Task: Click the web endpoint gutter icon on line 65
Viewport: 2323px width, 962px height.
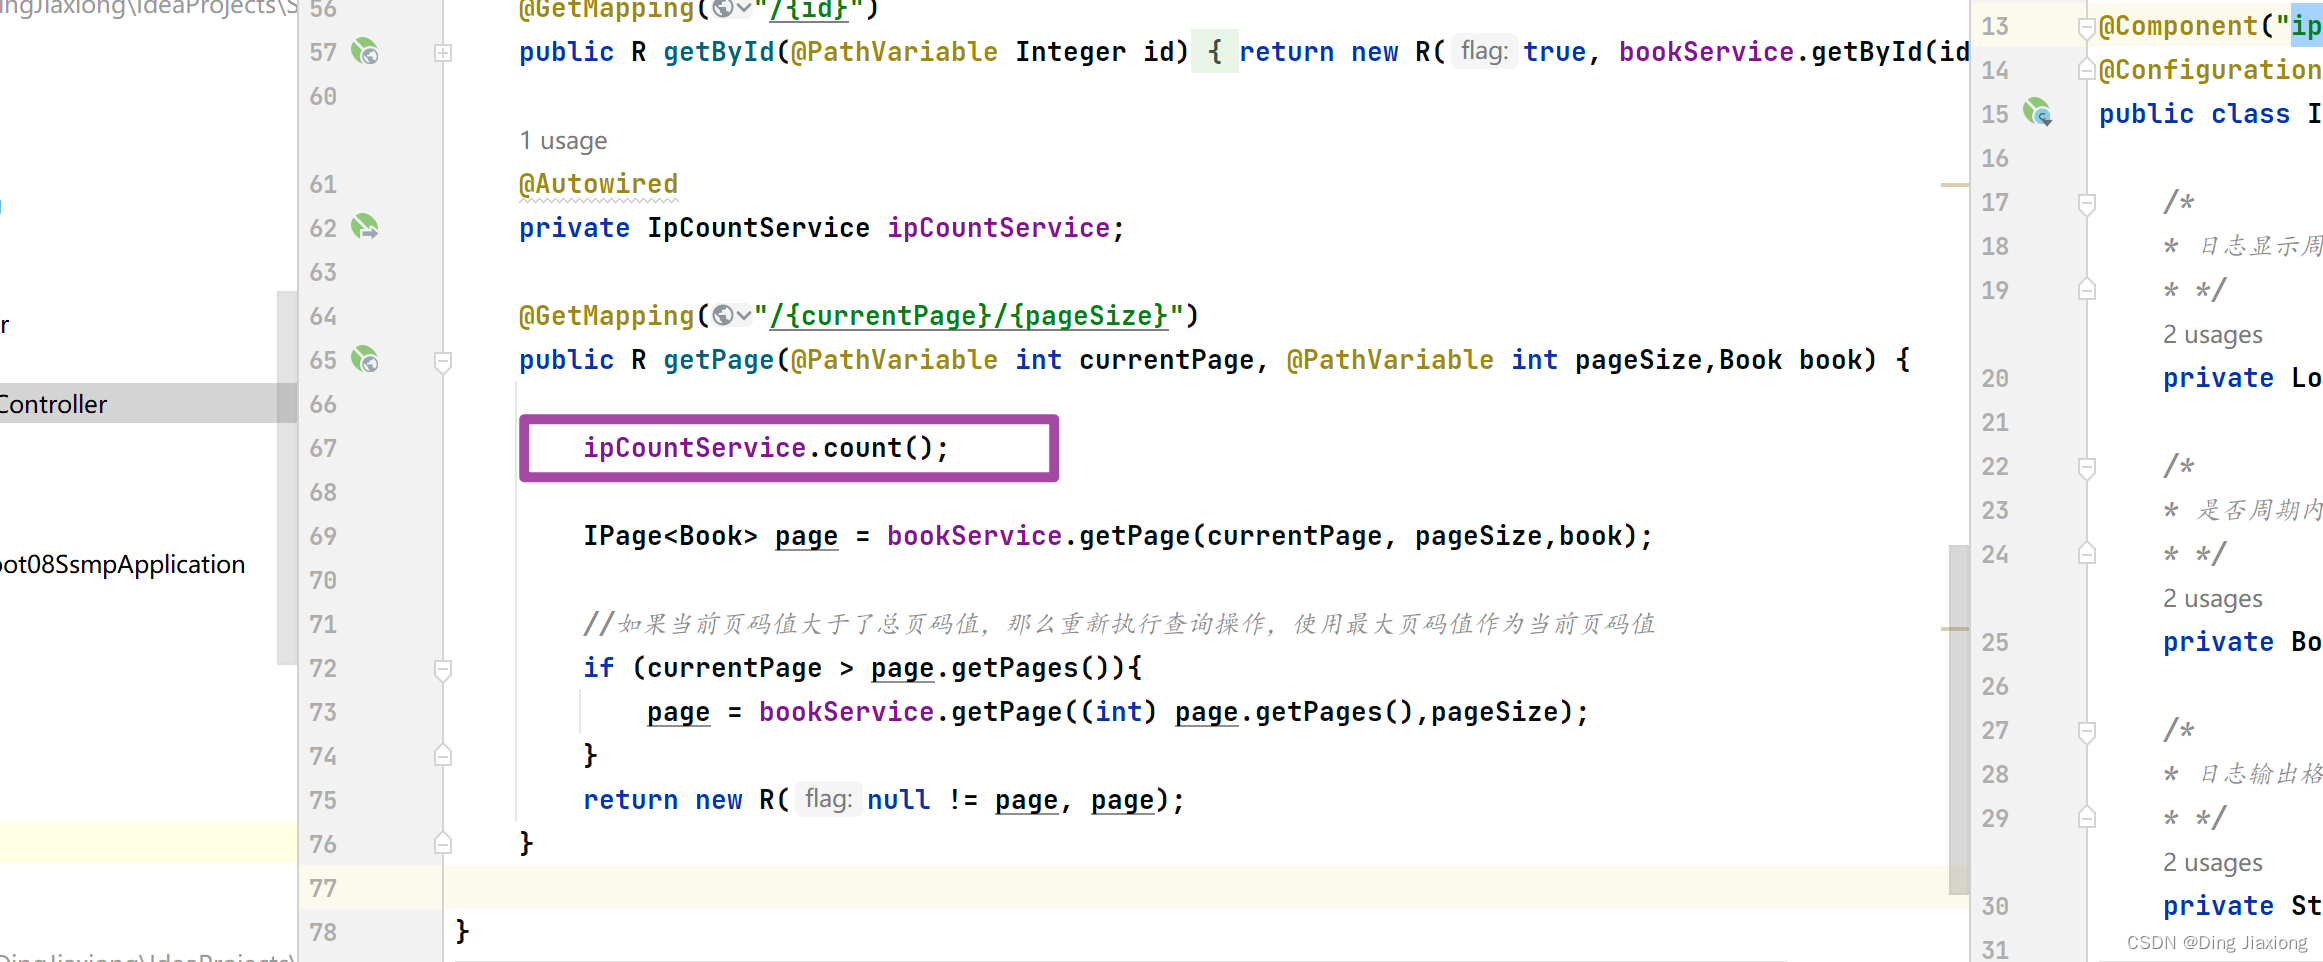Action: click(365, 359)
